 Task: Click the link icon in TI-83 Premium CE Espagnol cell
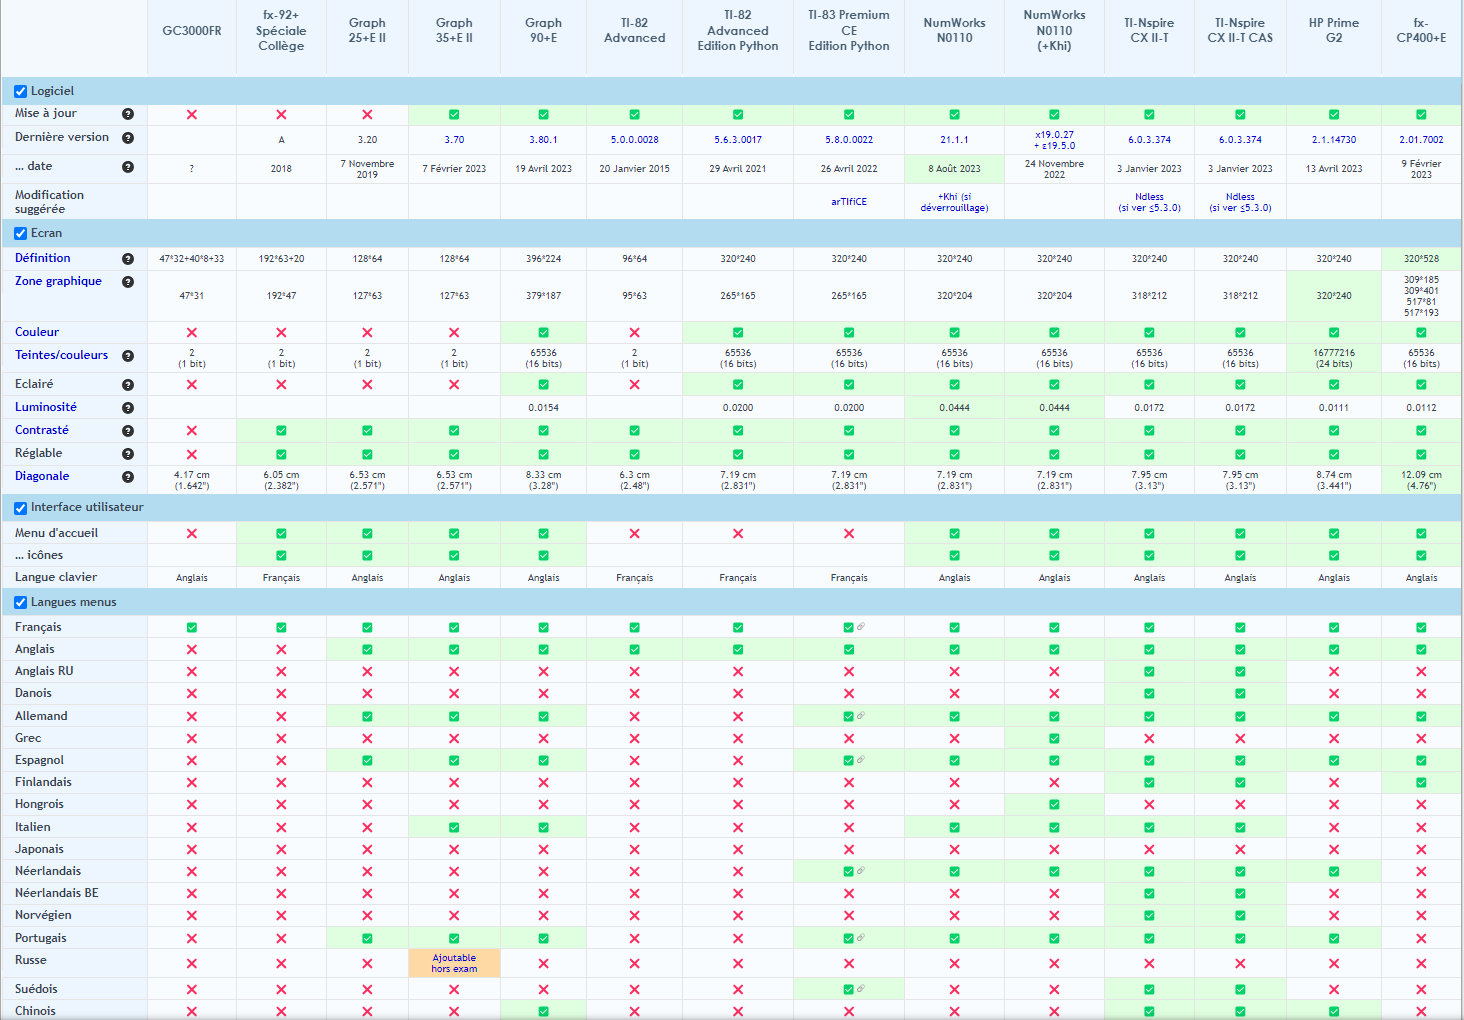[861, 760]
